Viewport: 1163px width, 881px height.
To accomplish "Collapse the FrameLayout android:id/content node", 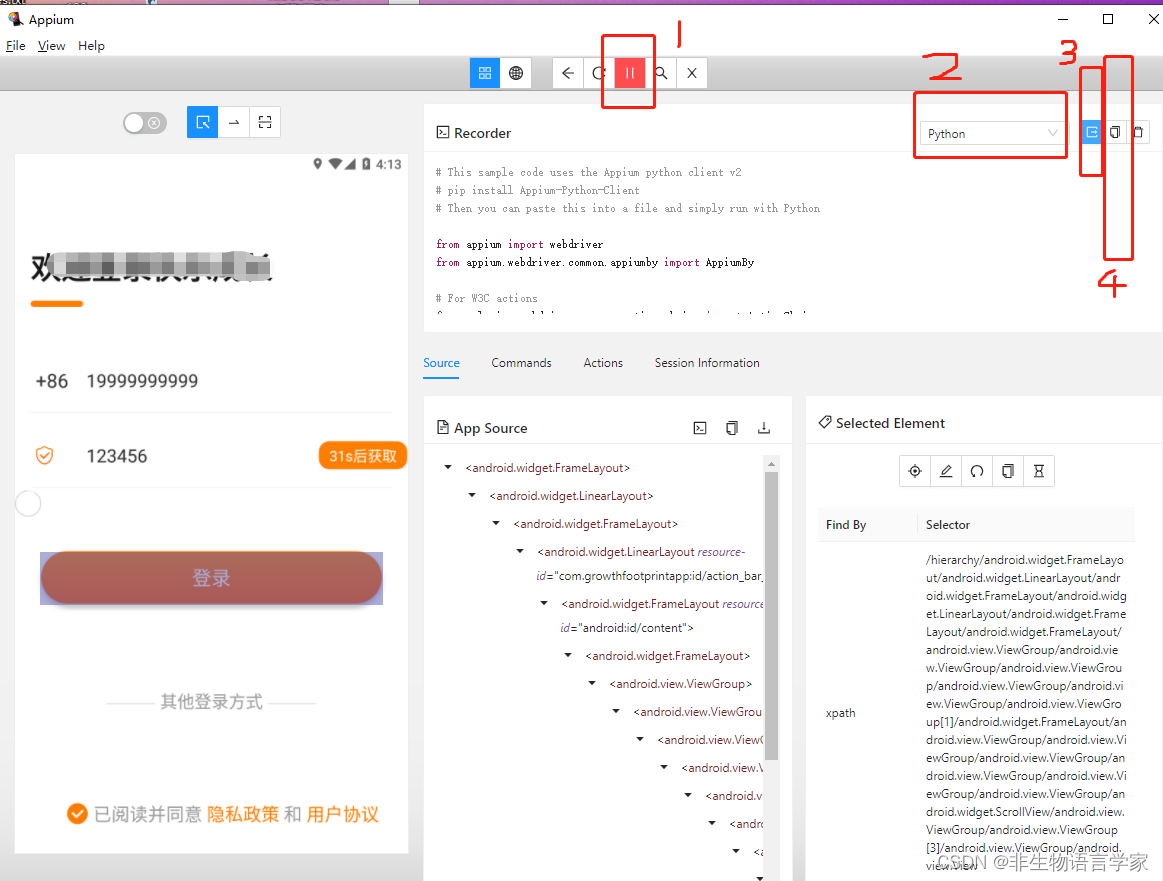I will (544, 604).
